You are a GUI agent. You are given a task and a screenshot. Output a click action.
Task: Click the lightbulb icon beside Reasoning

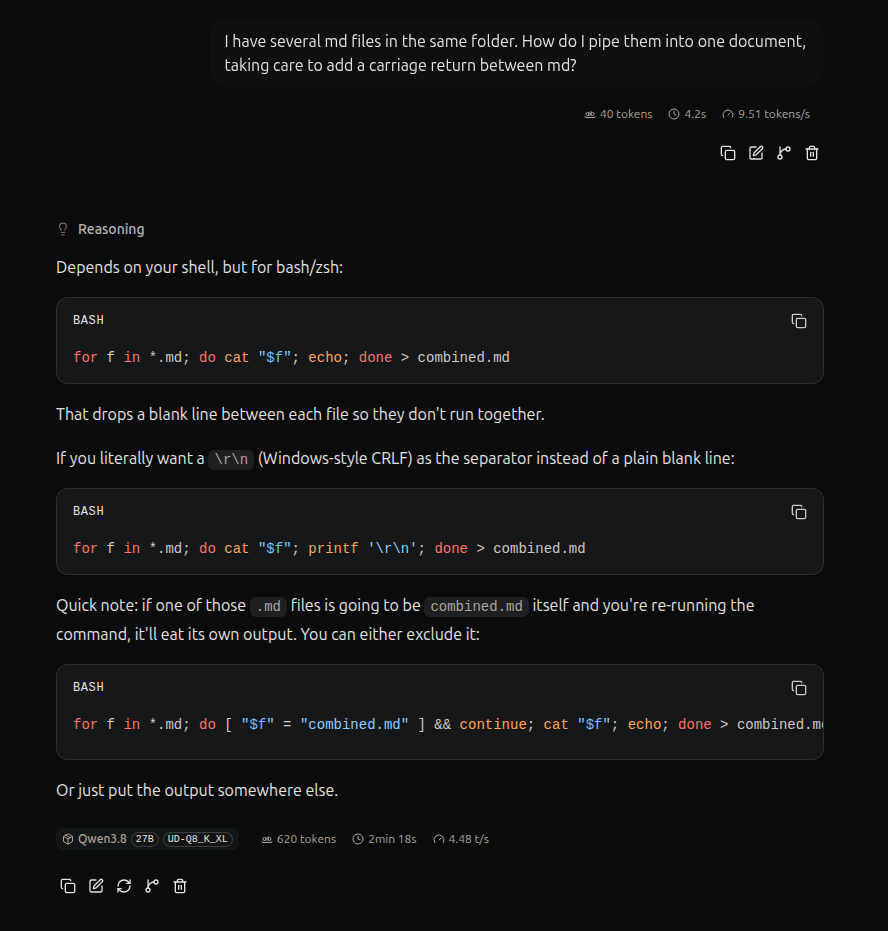(63, 229)
